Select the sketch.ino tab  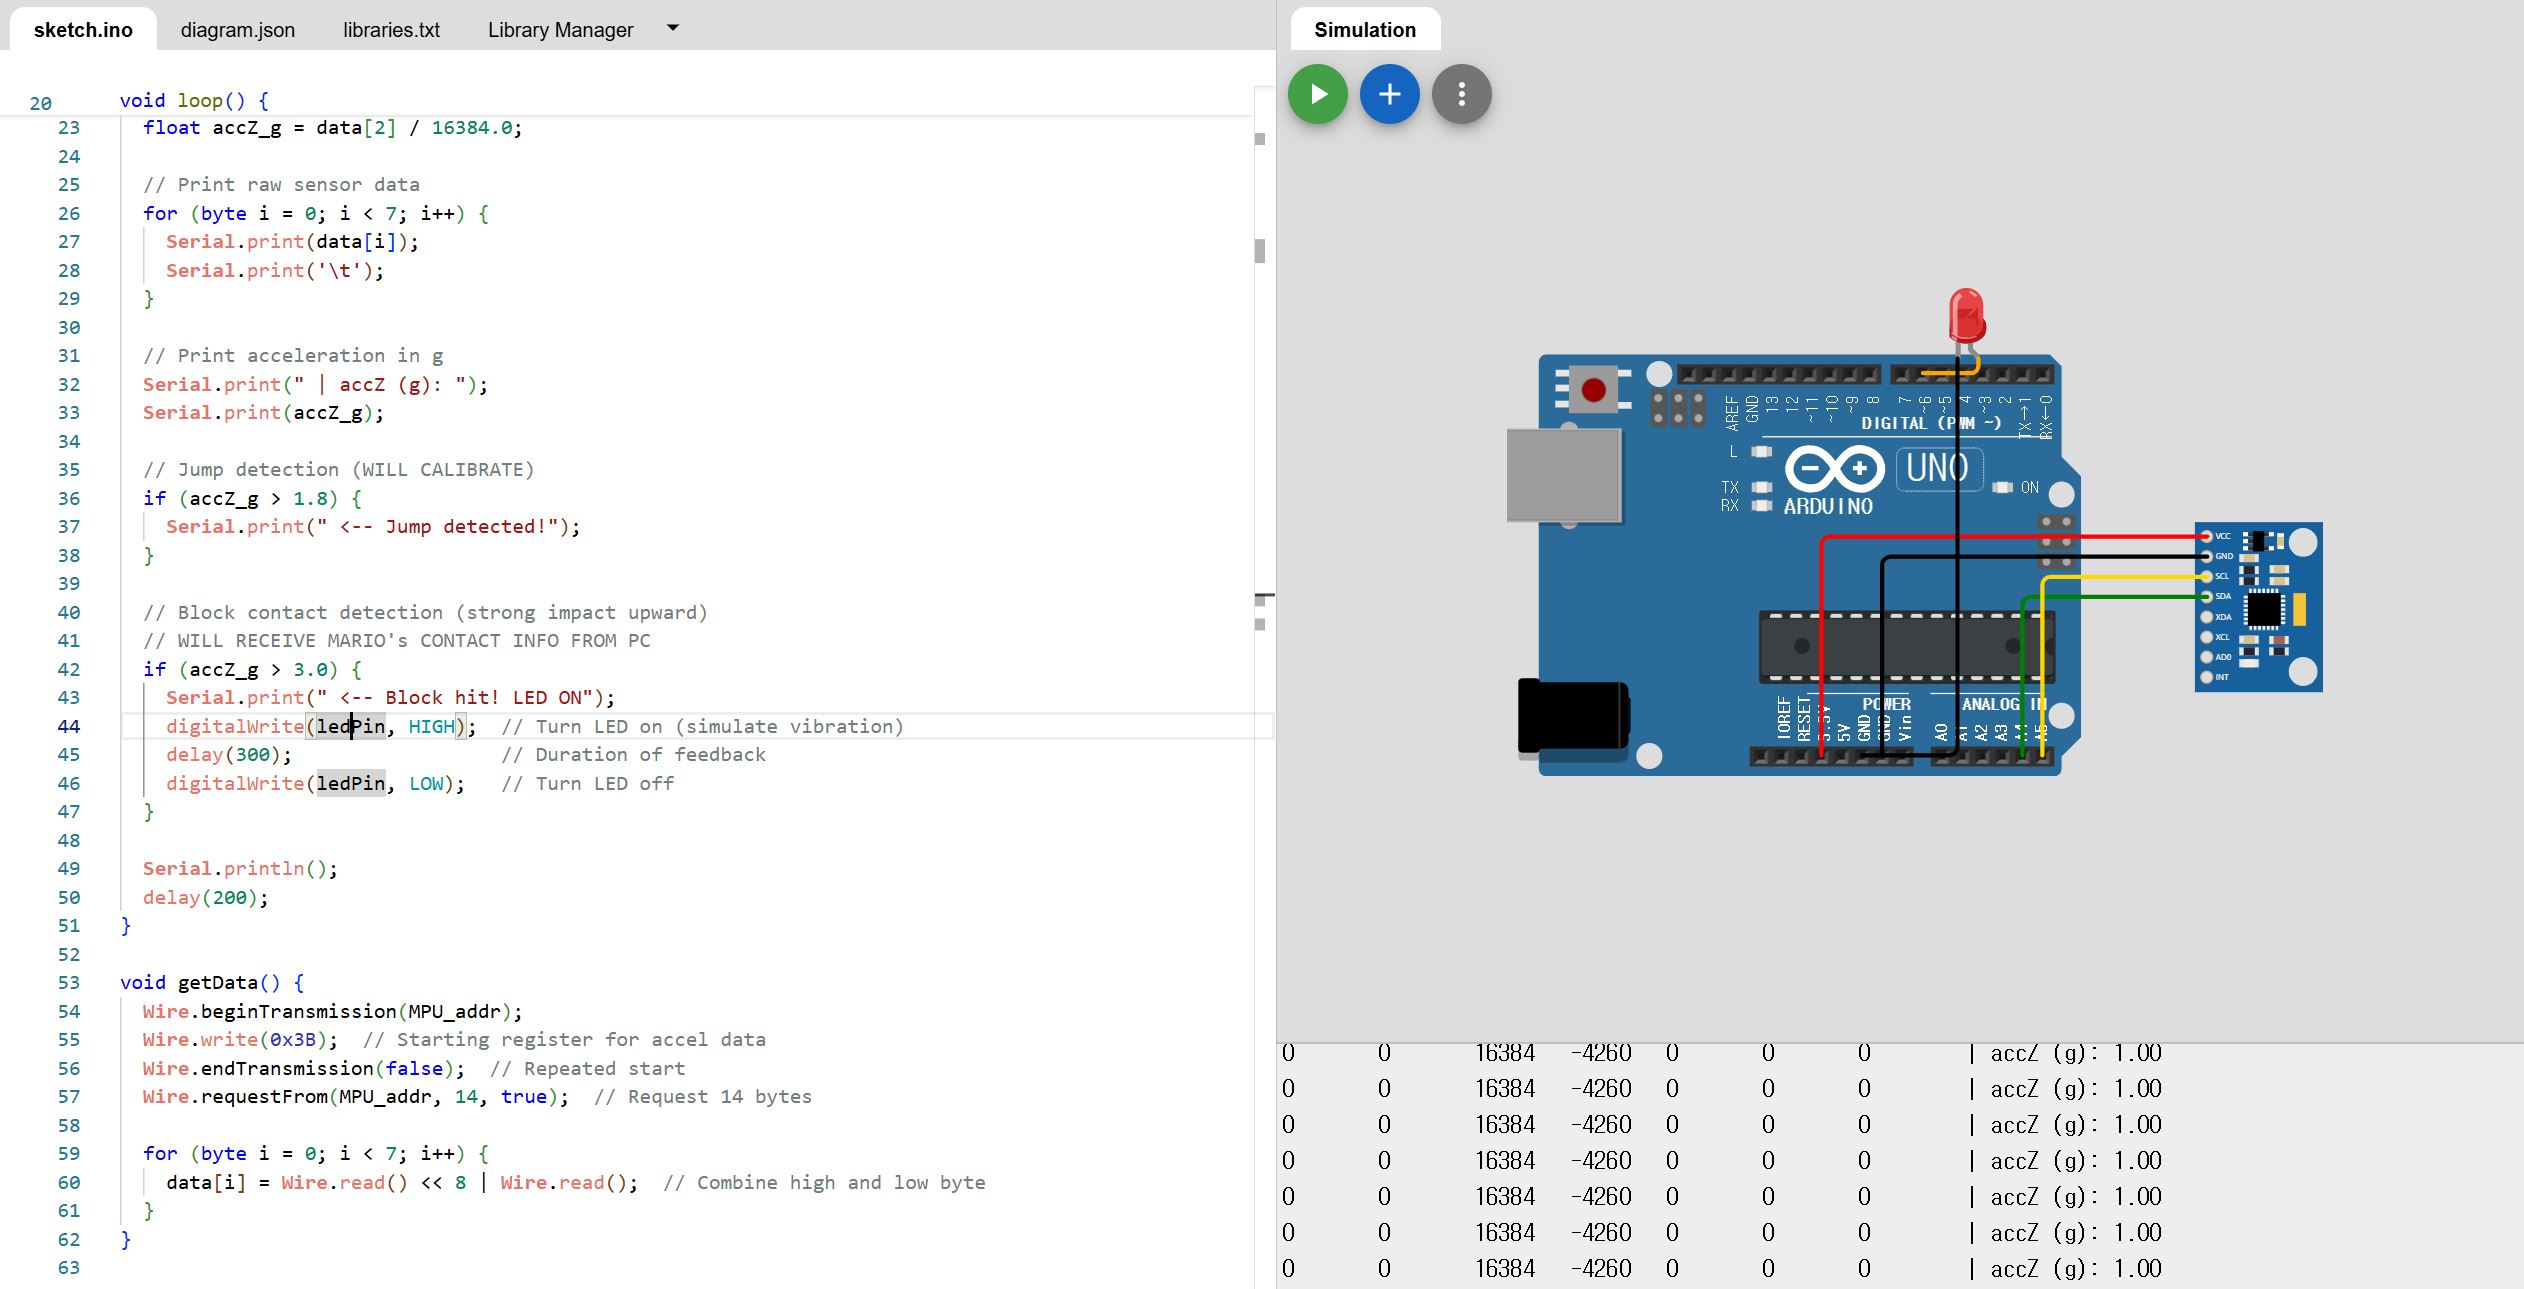(x=83, y=30)
